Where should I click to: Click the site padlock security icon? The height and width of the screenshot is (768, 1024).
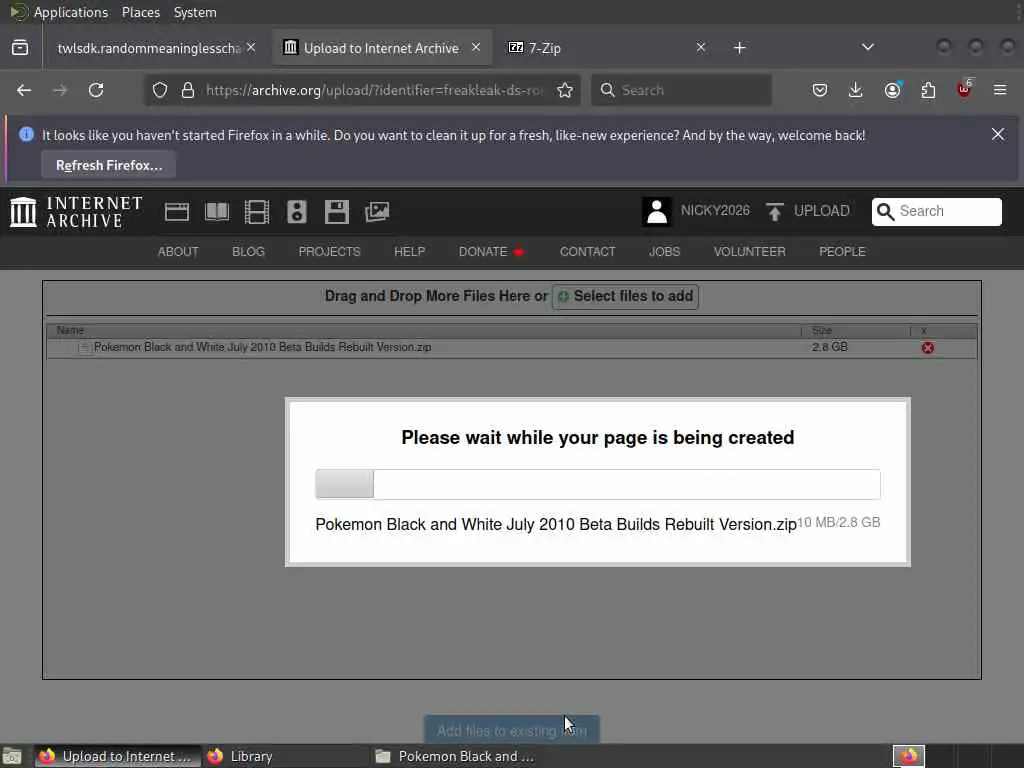(188, 90)
